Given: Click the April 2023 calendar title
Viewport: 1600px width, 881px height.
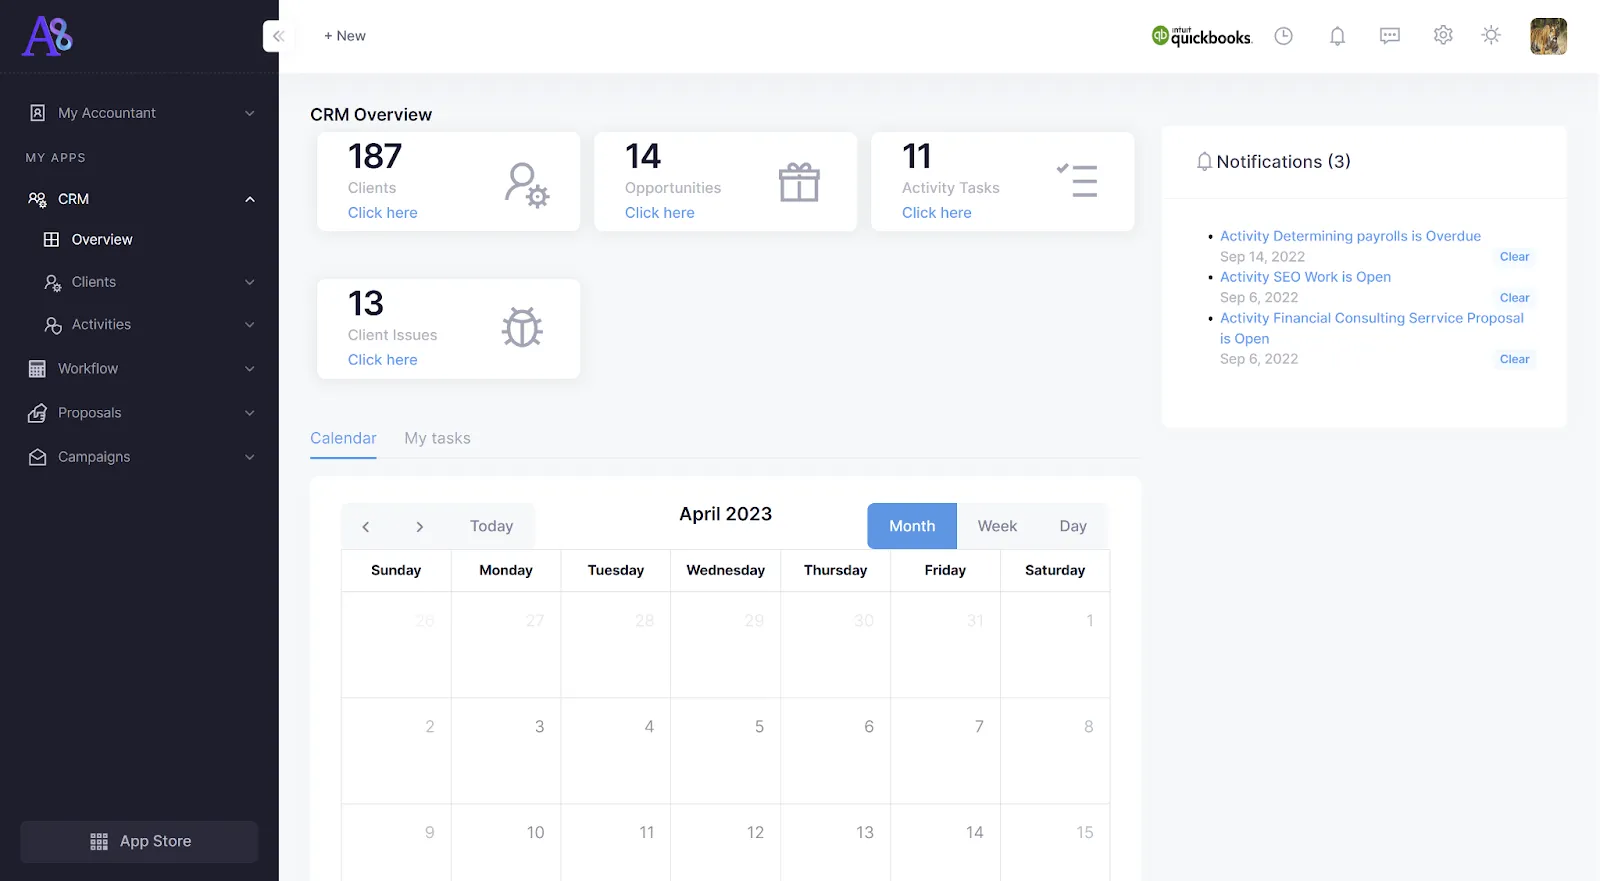Looking at the screenshot, I should [726, 514].
